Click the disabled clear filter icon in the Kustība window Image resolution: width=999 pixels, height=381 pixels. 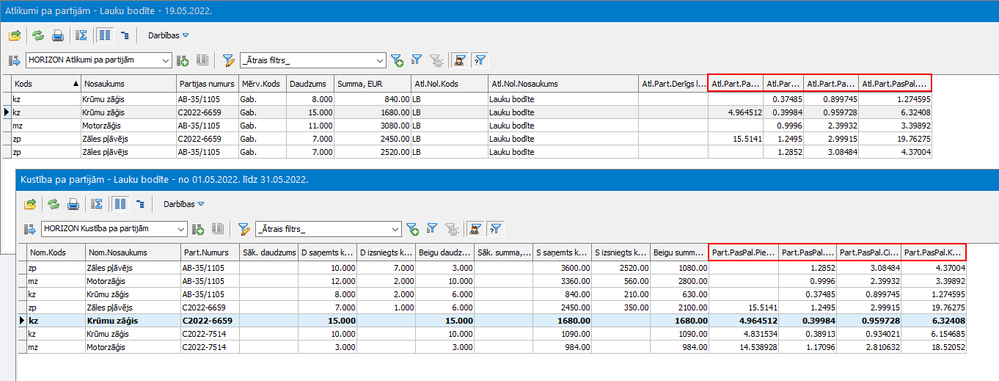pos(452,229)
